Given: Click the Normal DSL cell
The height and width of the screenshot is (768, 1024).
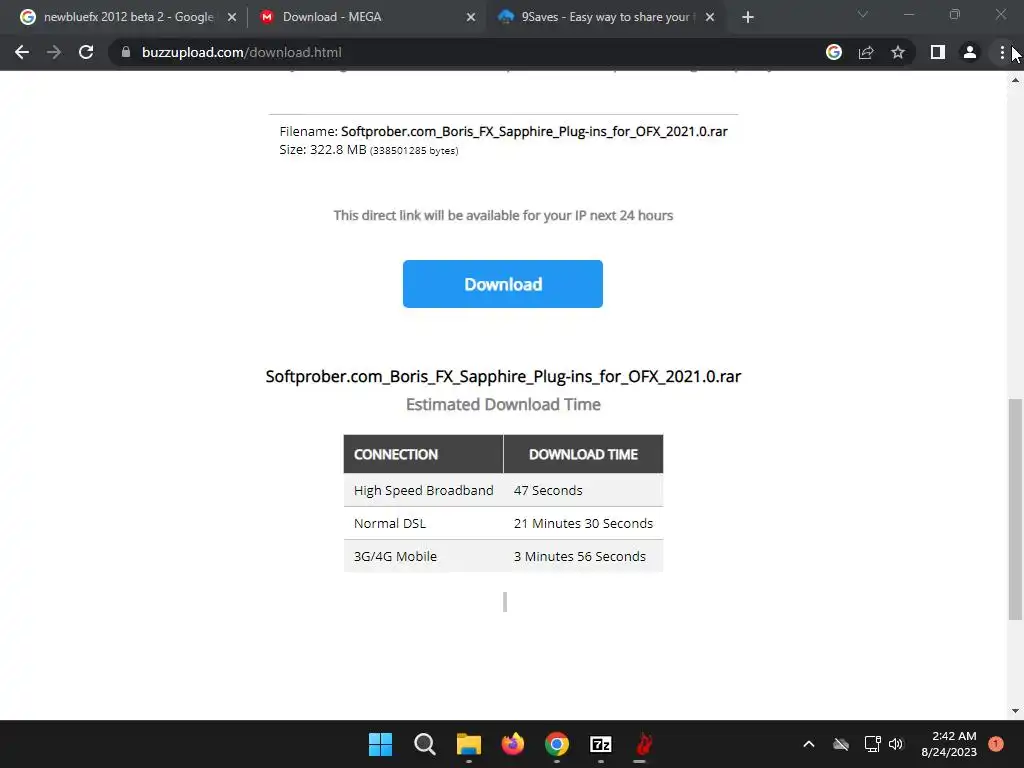Looking at the screenshot, I should coord(423,523).
